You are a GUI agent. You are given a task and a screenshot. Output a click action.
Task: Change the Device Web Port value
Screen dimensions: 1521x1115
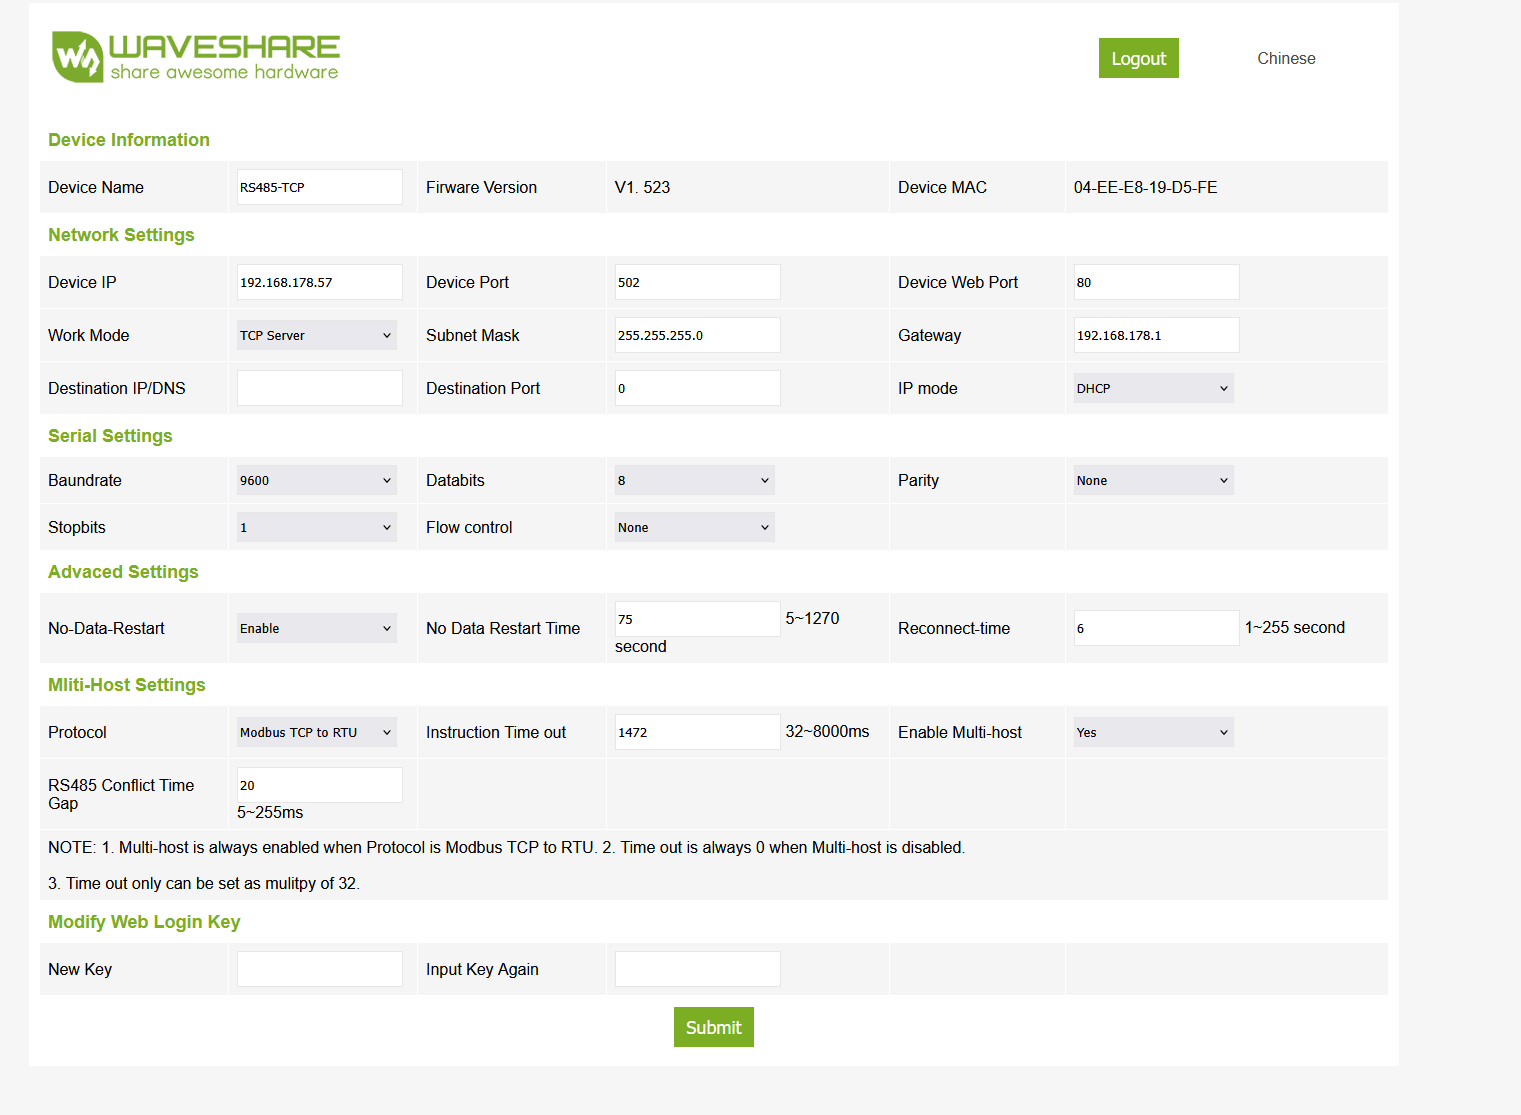coord(1157,282)
